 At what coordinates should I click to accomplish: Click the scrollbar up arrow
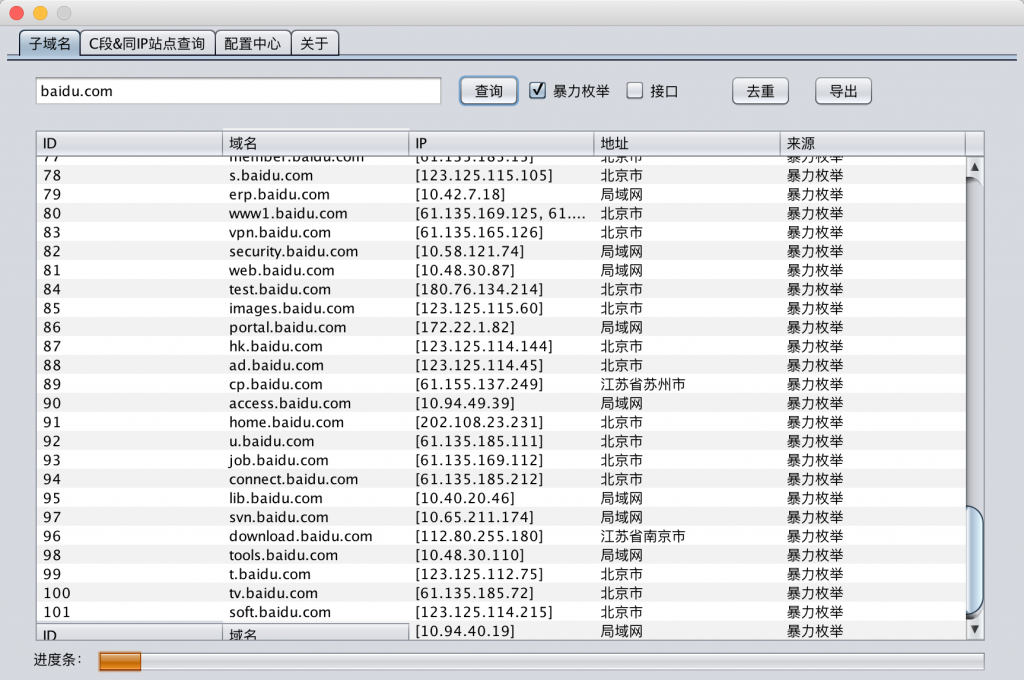(974, 166)
